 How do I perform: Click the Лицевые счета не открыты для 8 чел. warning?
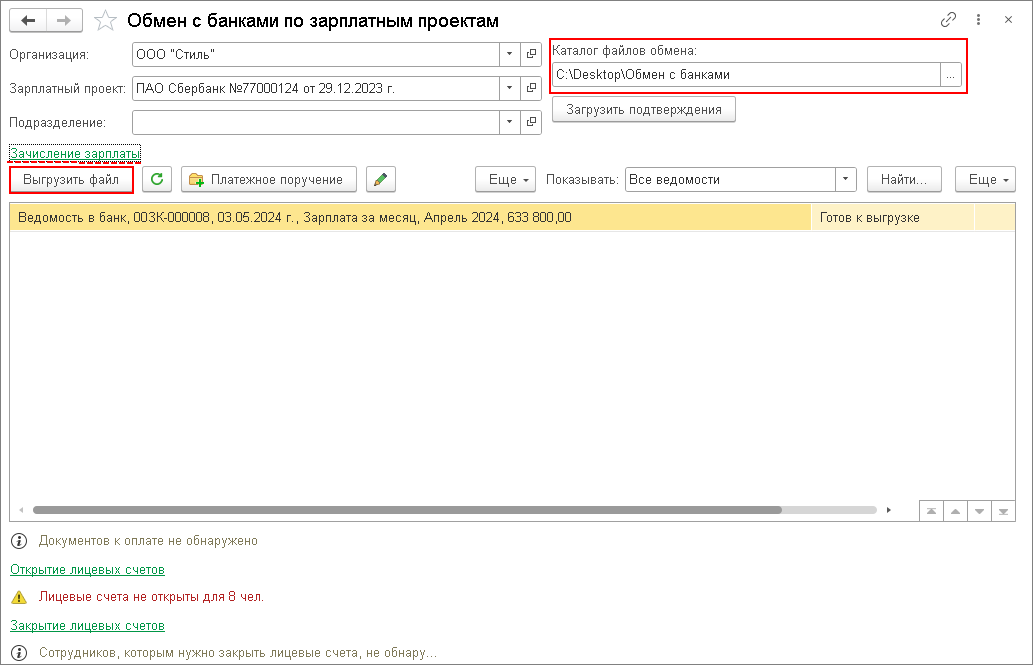tap(151, 597)
